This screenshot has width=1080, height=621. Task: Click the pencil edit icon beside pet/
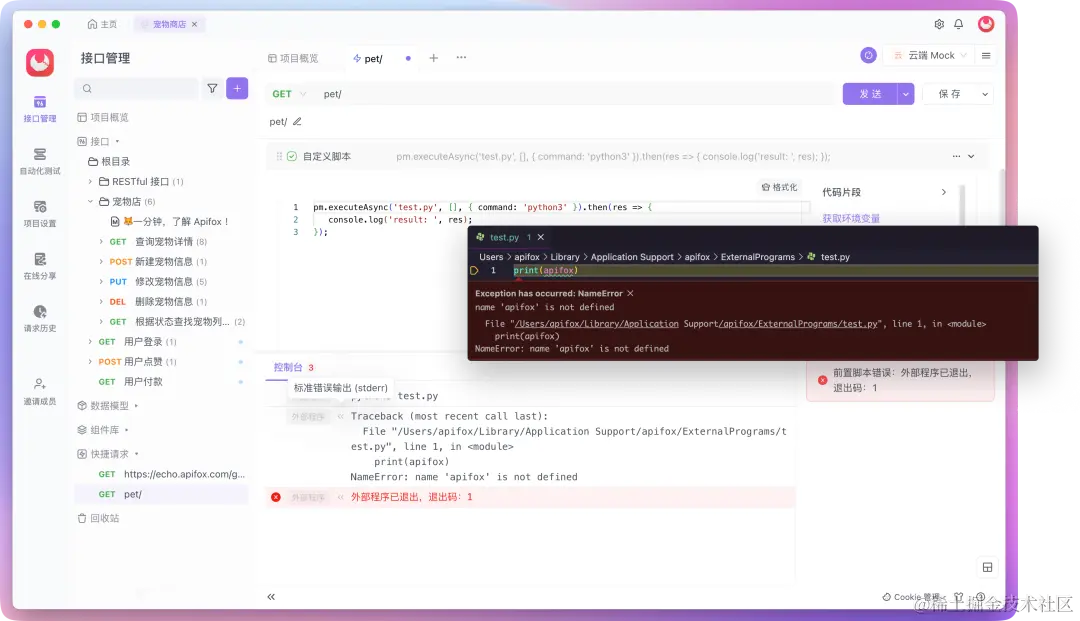[x=297, y=122]
